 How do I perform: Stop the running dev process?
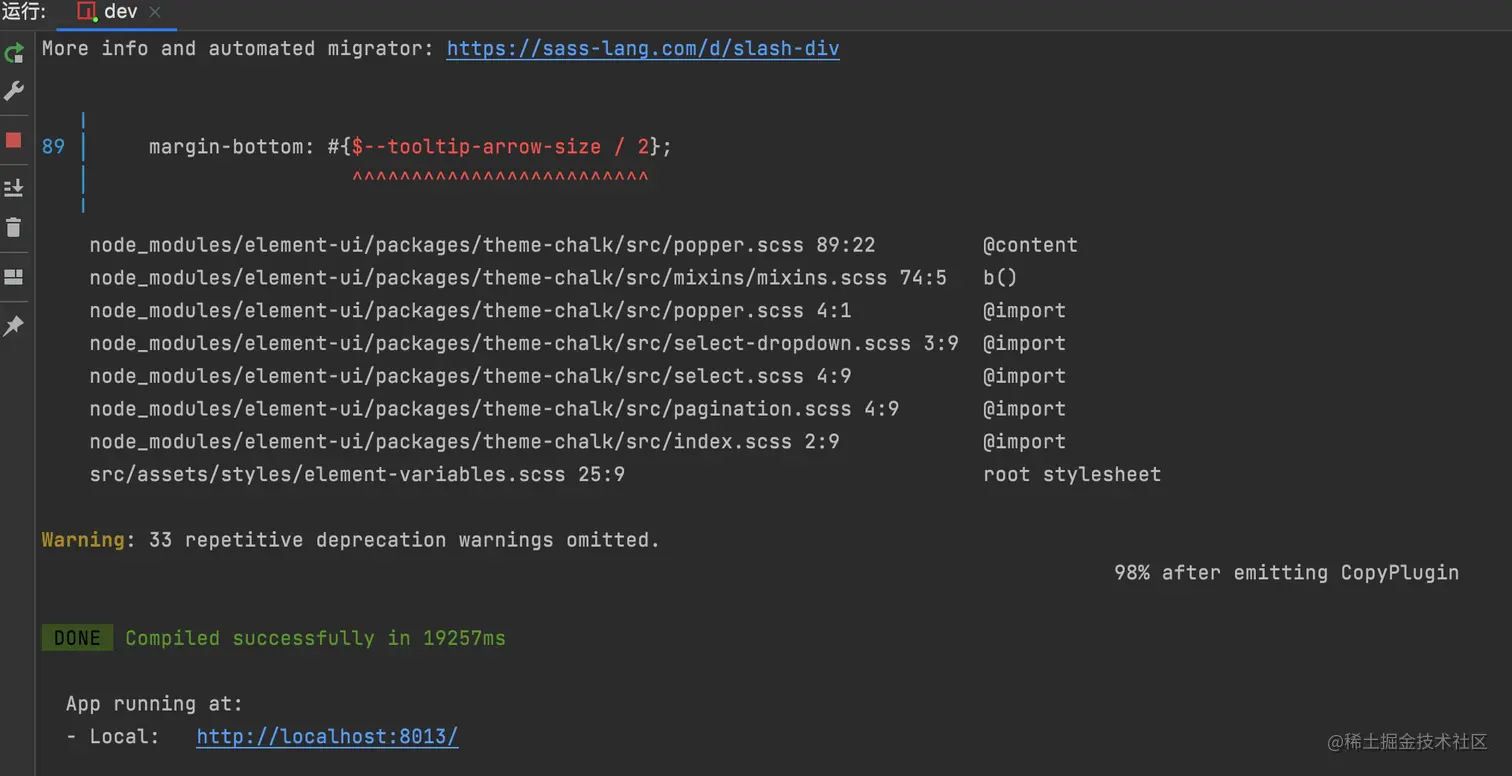pyautogui.click(x=14, y=141)
